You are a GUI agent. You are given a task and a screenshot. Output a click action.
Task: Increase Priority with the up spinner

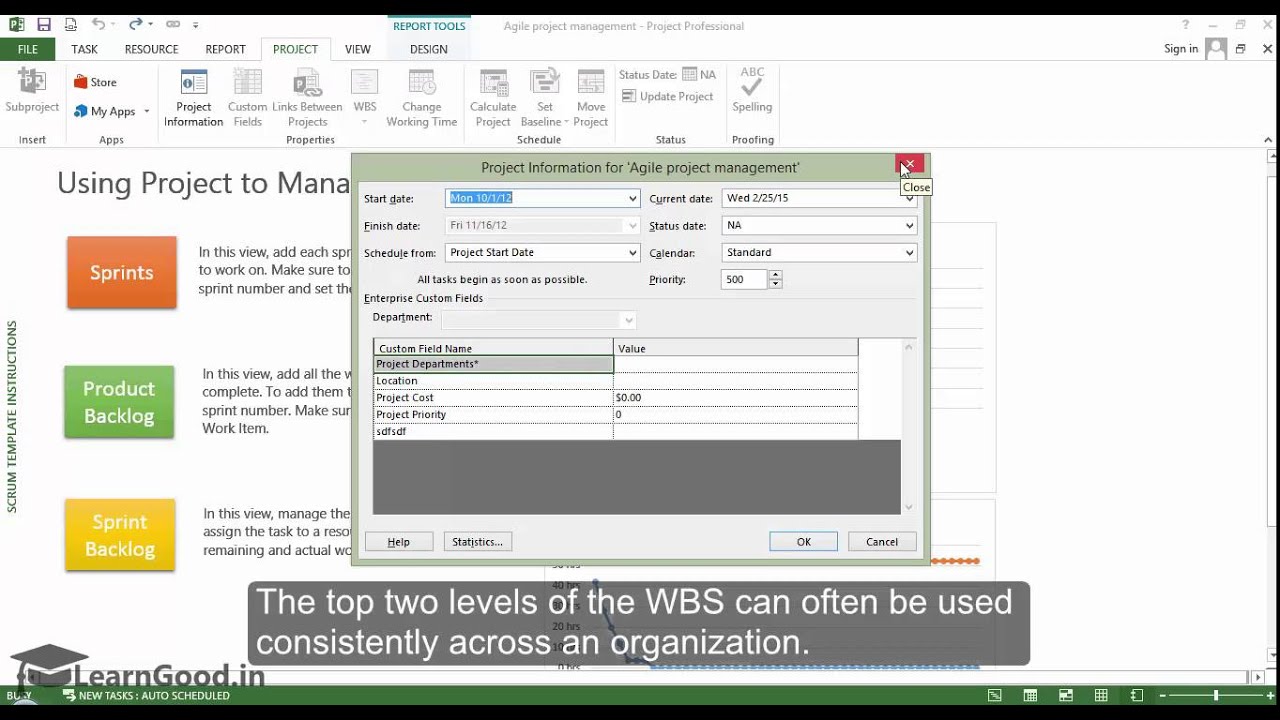click(776, 276)
